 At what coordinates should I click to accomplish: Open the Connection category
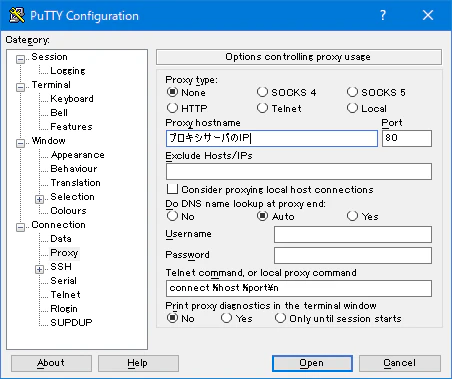tap(58, 225)
